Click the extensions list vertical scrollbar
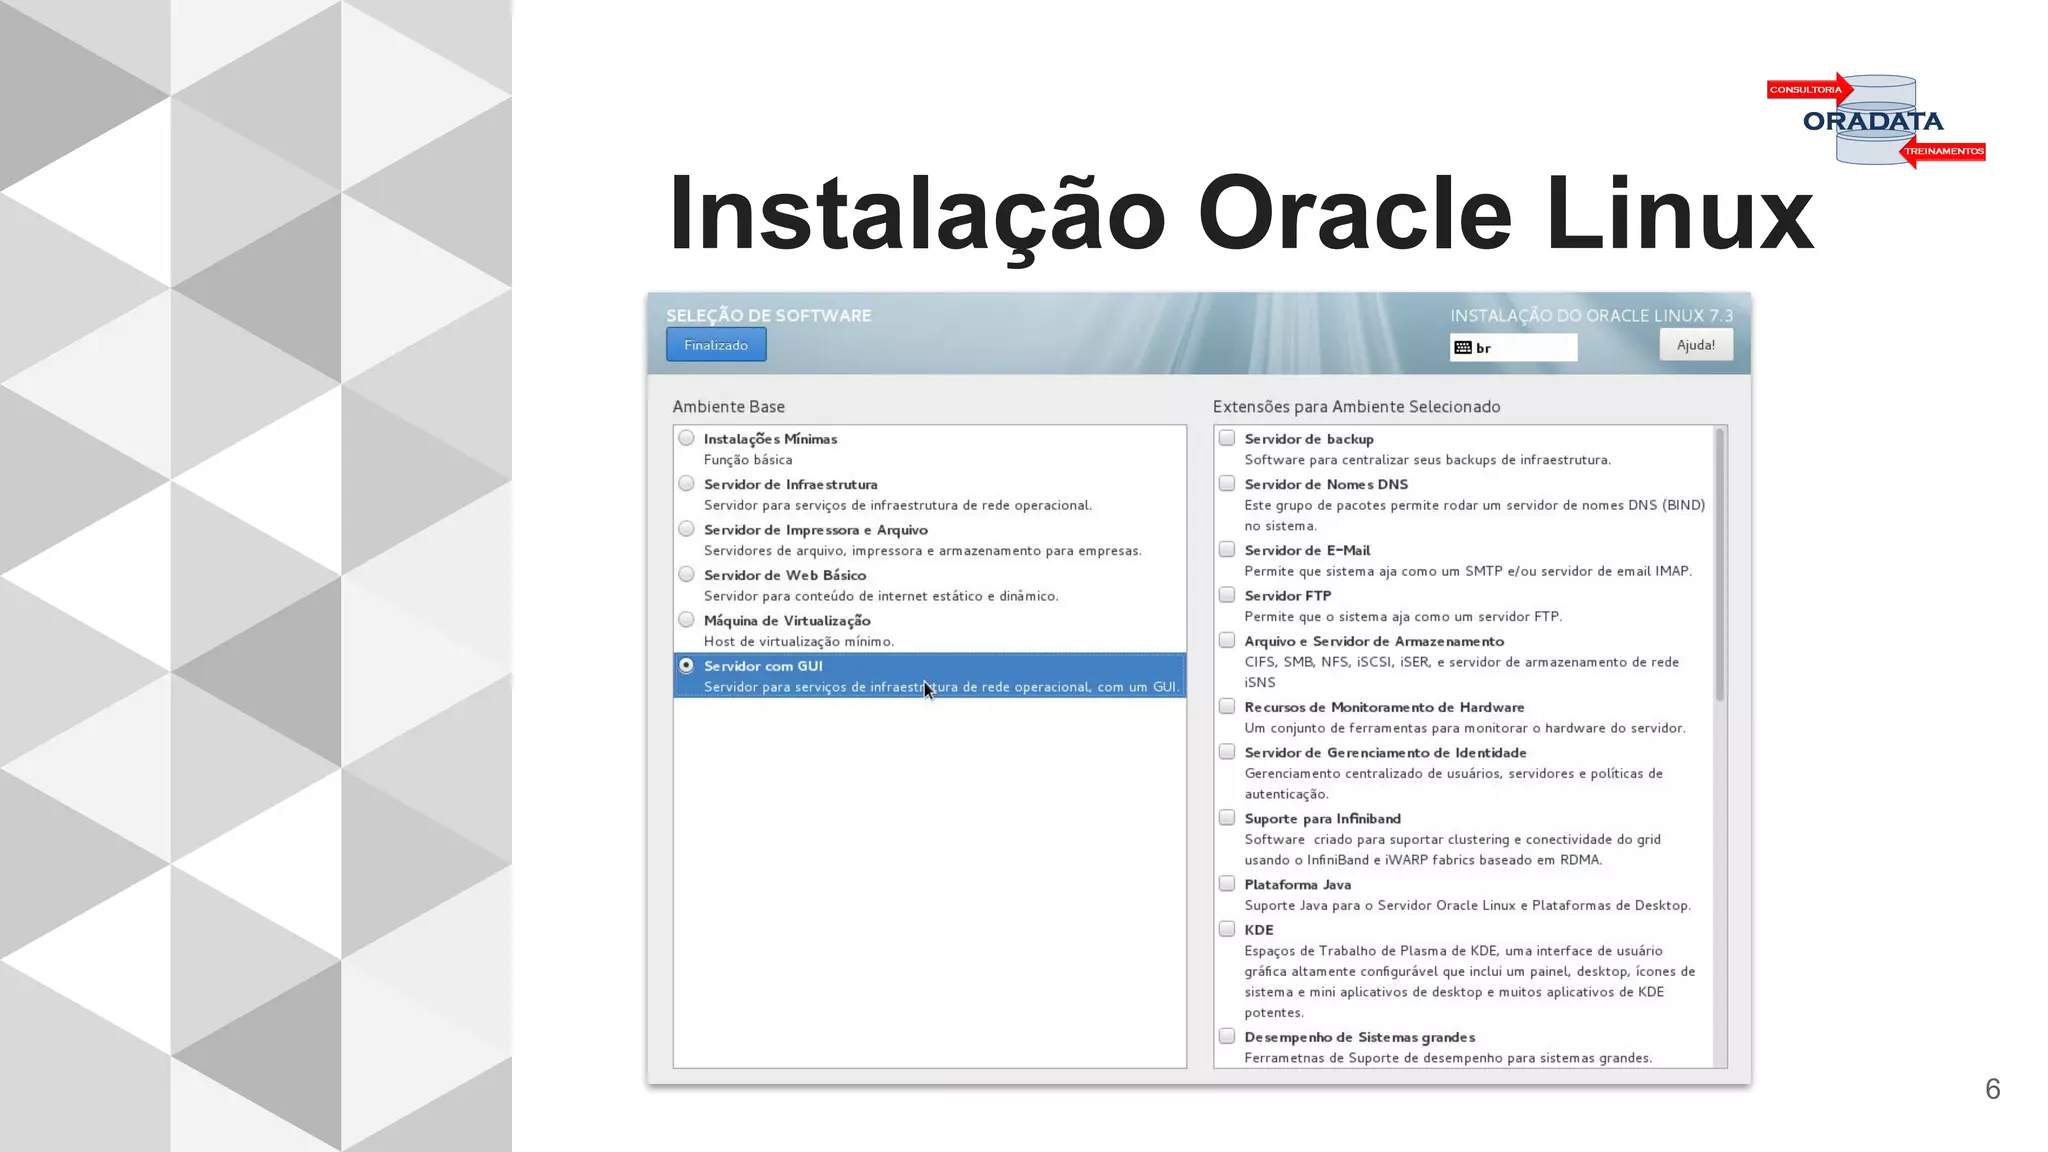The image size is (2048, 1152). [x=1720, y=565]
